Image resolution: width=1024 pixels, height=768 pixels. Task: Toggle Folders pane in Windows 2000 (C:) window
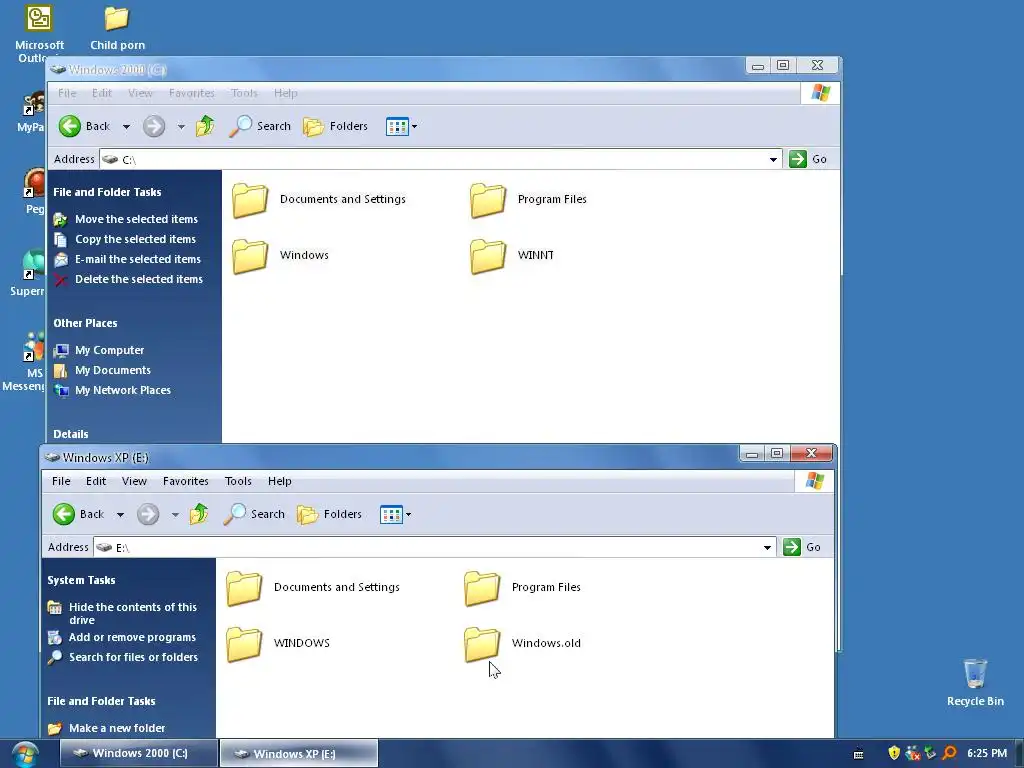(x=336, y=126)
